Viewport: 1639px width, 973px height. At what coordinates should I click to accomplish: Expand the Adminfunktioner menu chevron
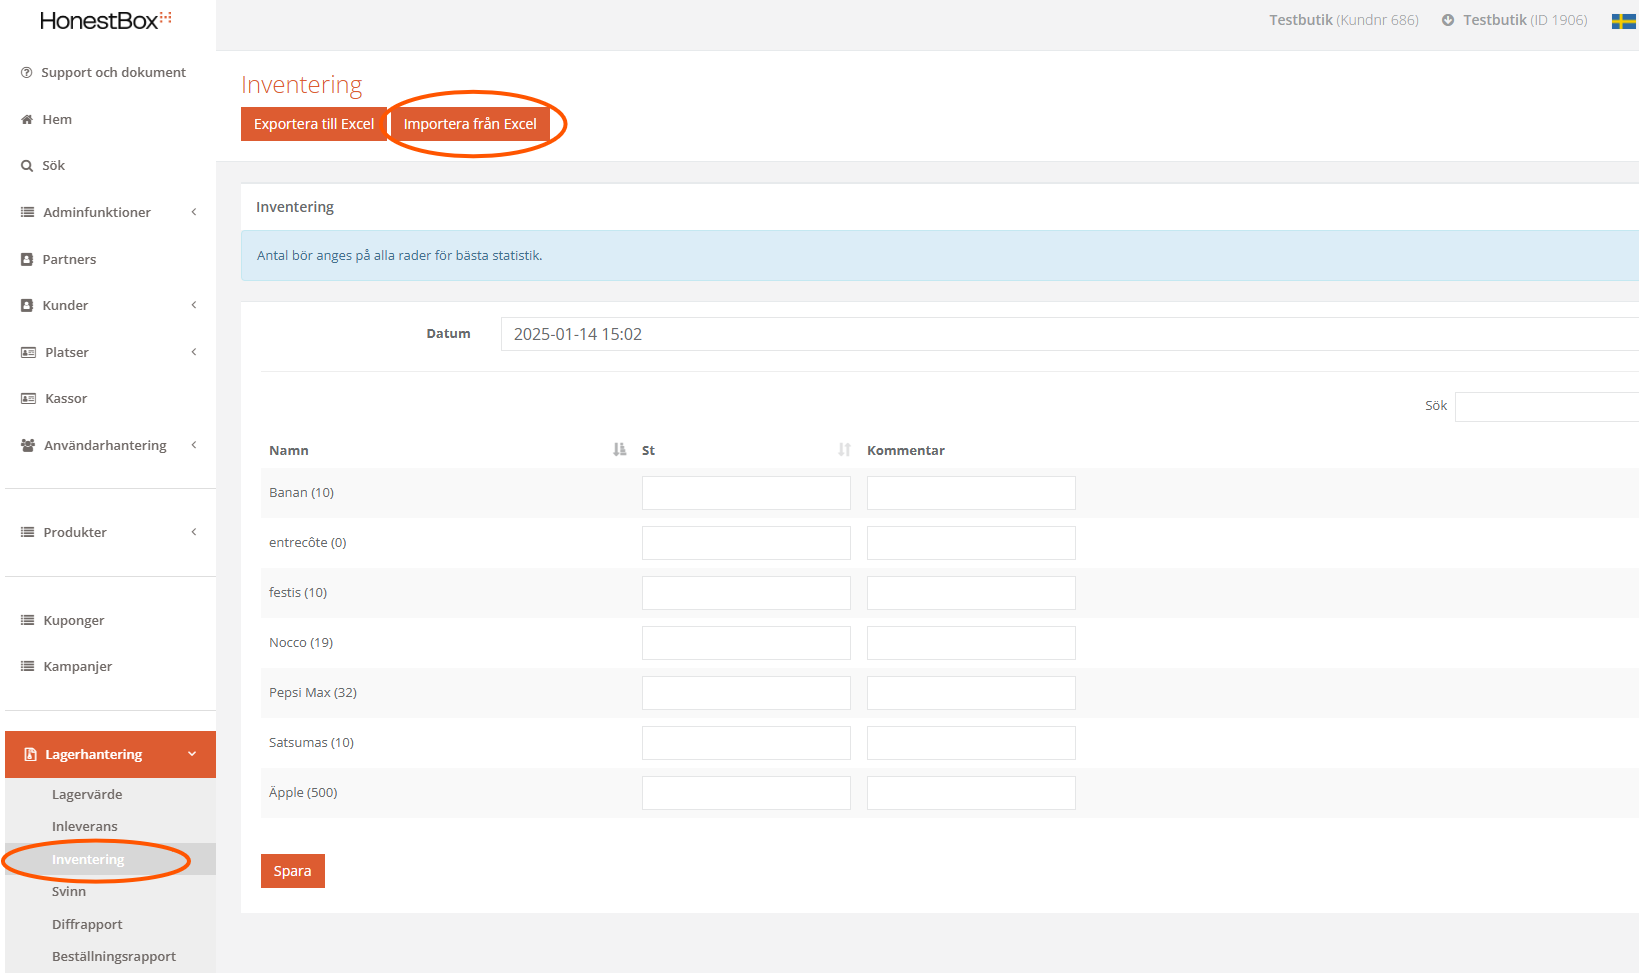194,212
